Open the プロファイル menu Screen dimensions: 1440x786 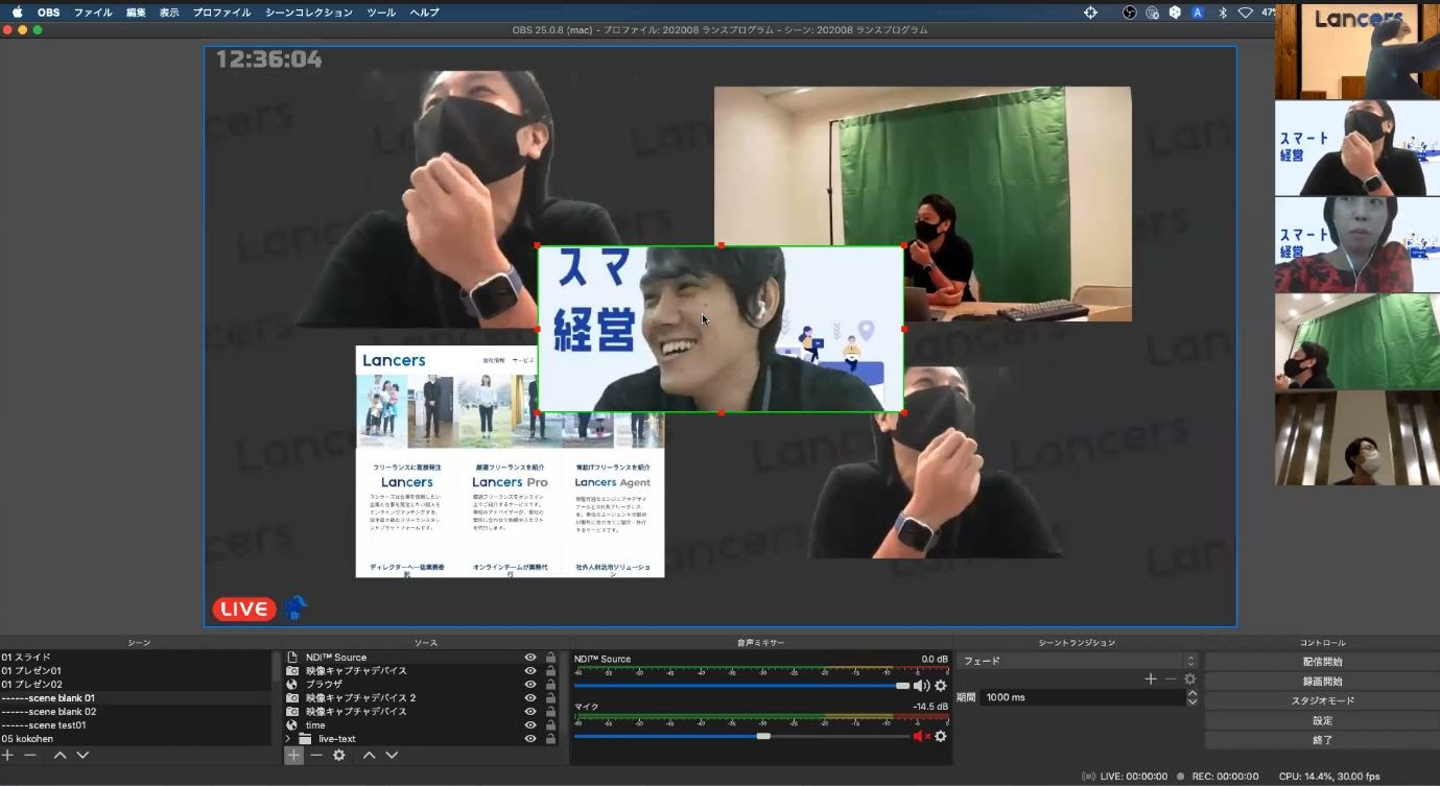pyautogui.click(x=222, y=13)
